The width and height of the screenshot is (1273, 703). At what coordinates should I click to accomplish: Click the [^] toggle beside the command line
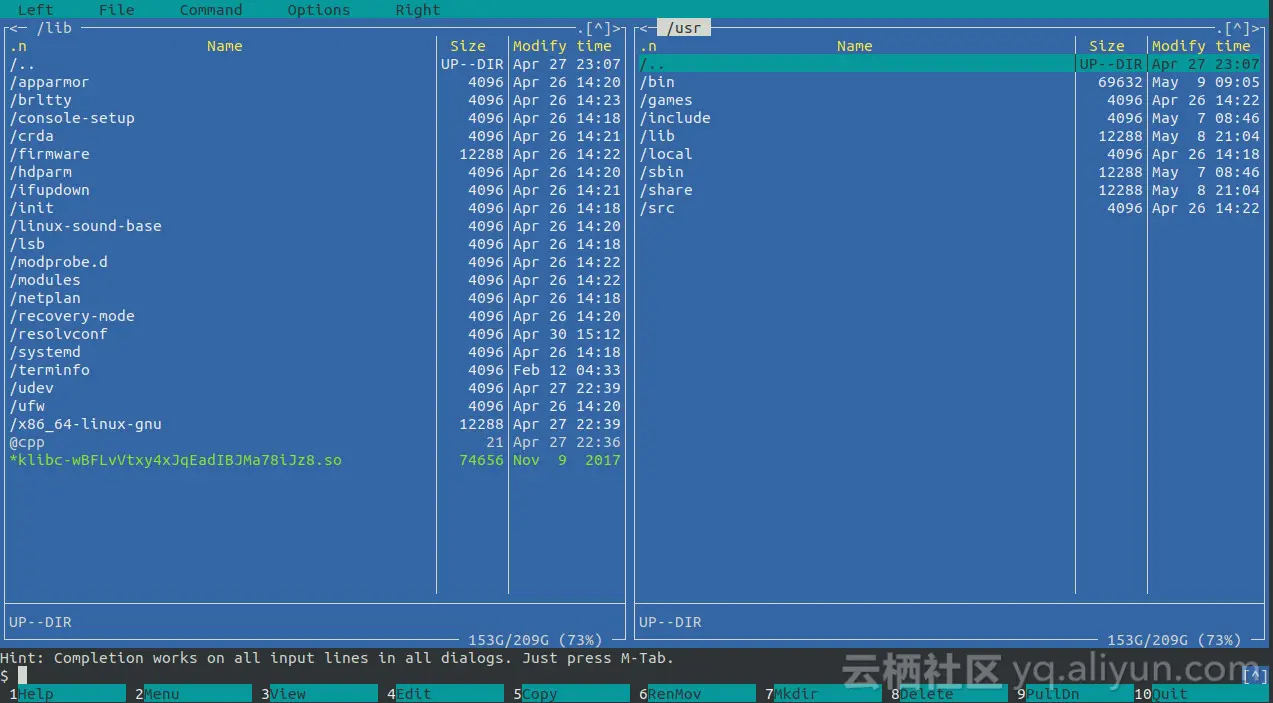pyautogui.click(x=1255, y=676)
